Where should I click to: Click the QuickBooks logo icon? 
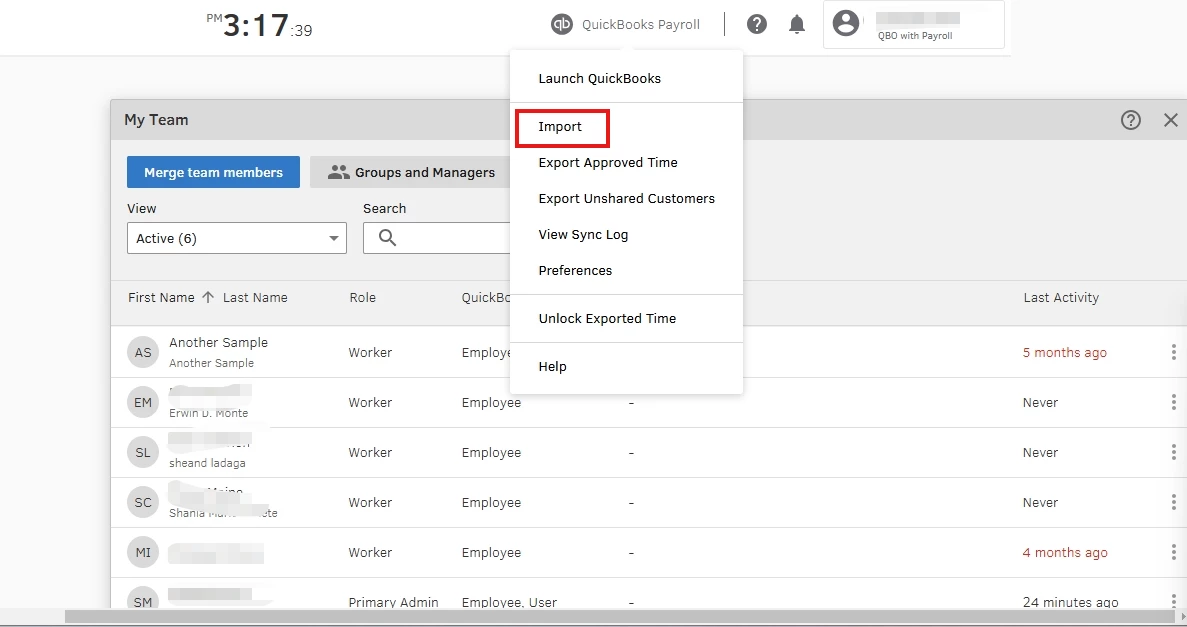pyautogui.click(x=562, y=24)
